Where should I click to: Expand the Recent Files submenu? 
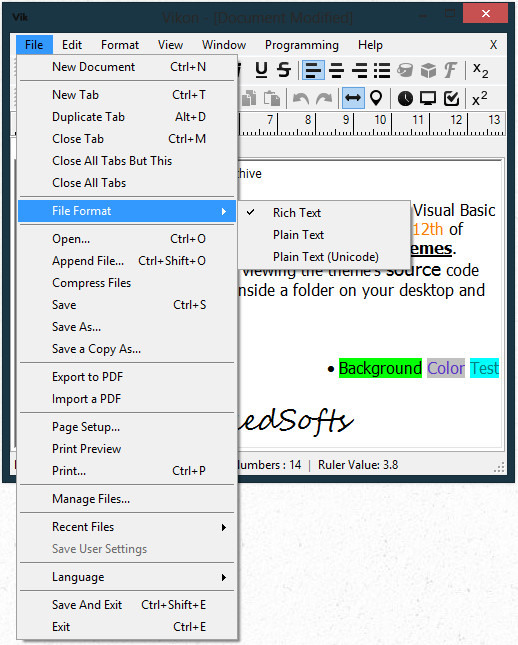tap(127, 527)
